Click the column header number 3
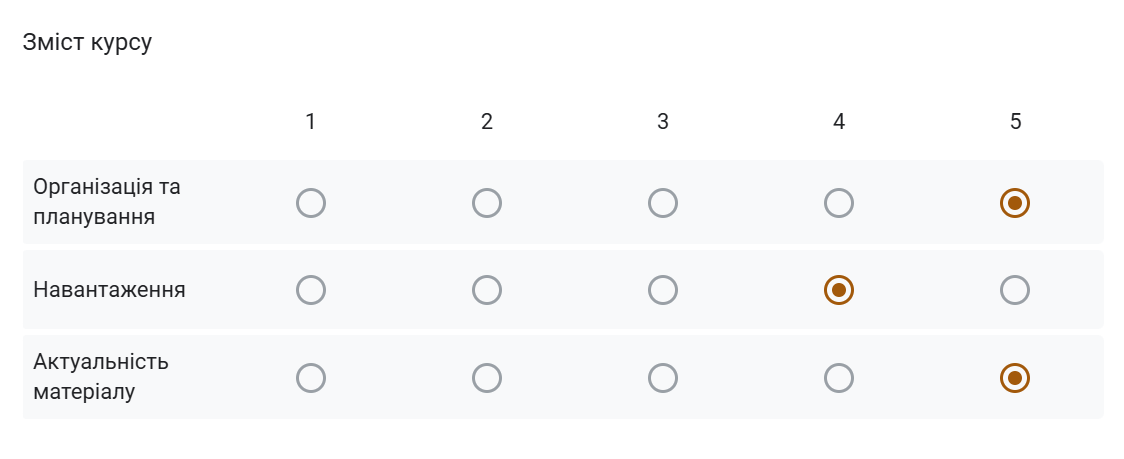The width and height of the screenshot is (1124, 459). 662,122
